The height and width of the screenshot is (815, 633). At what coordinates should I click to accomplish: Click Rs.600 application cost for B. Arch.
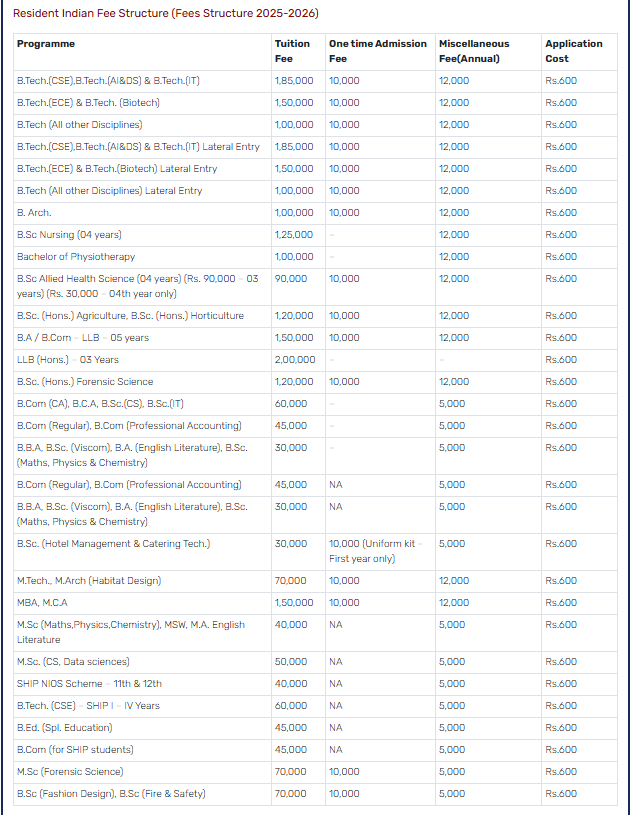point(561,213)
